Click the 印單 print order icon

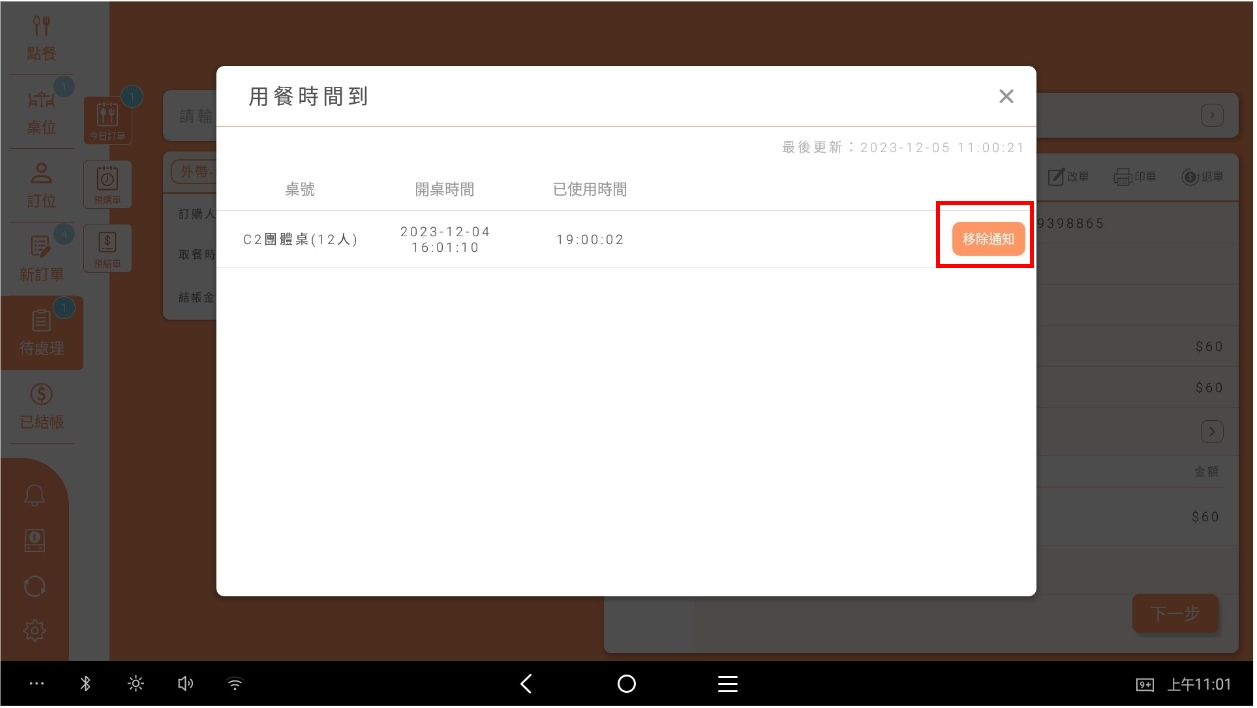[1135, 177]
